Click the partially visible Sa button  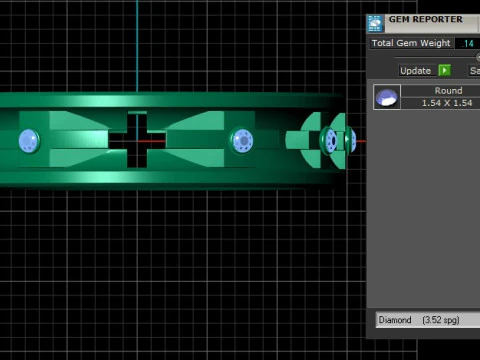pyautogui.click(x=474, y=71)
